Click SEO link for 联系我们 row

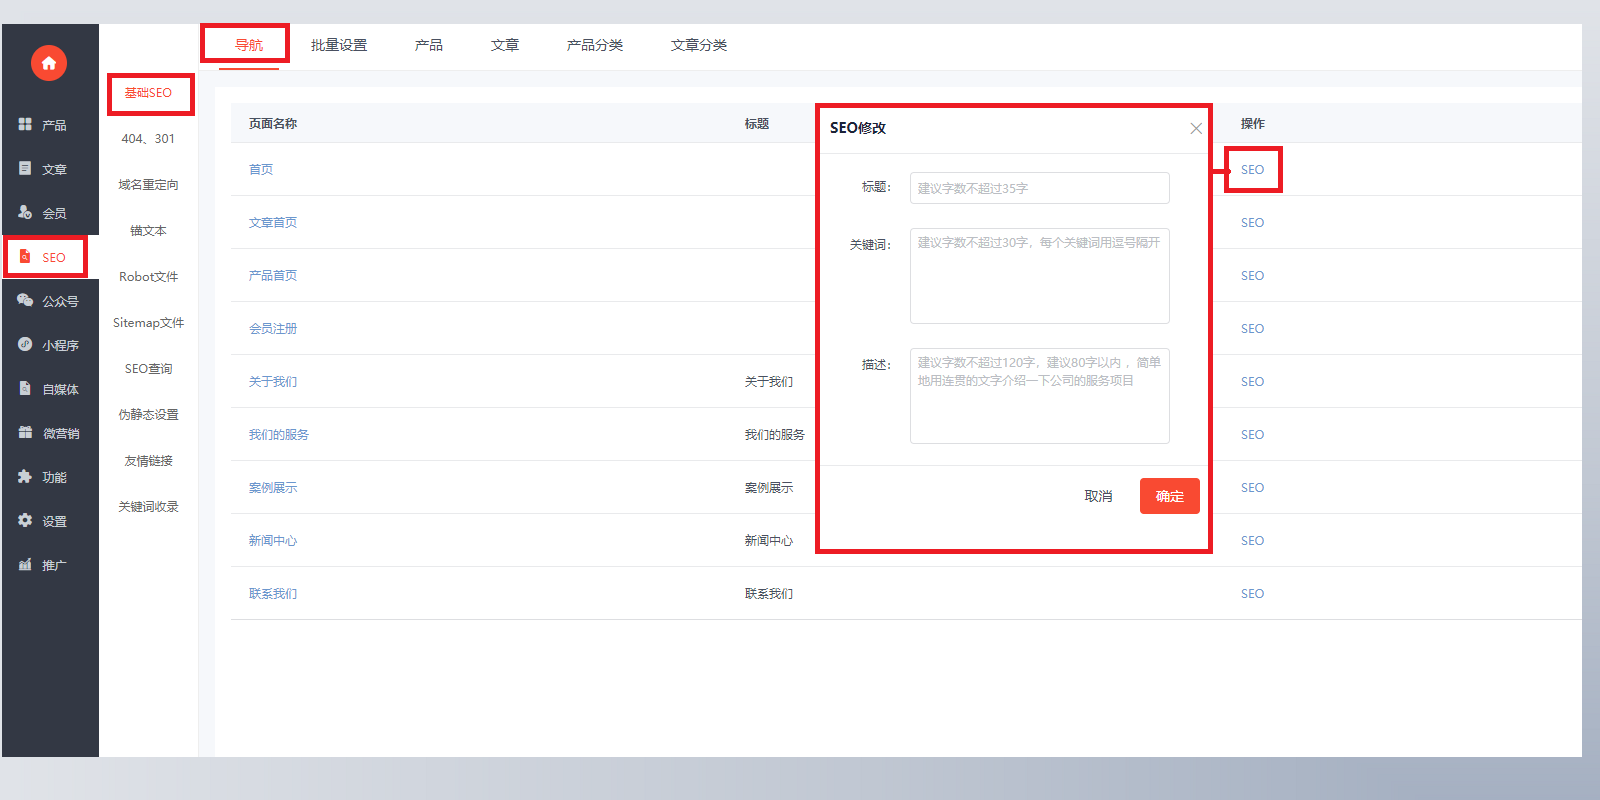coord(1252,594)
